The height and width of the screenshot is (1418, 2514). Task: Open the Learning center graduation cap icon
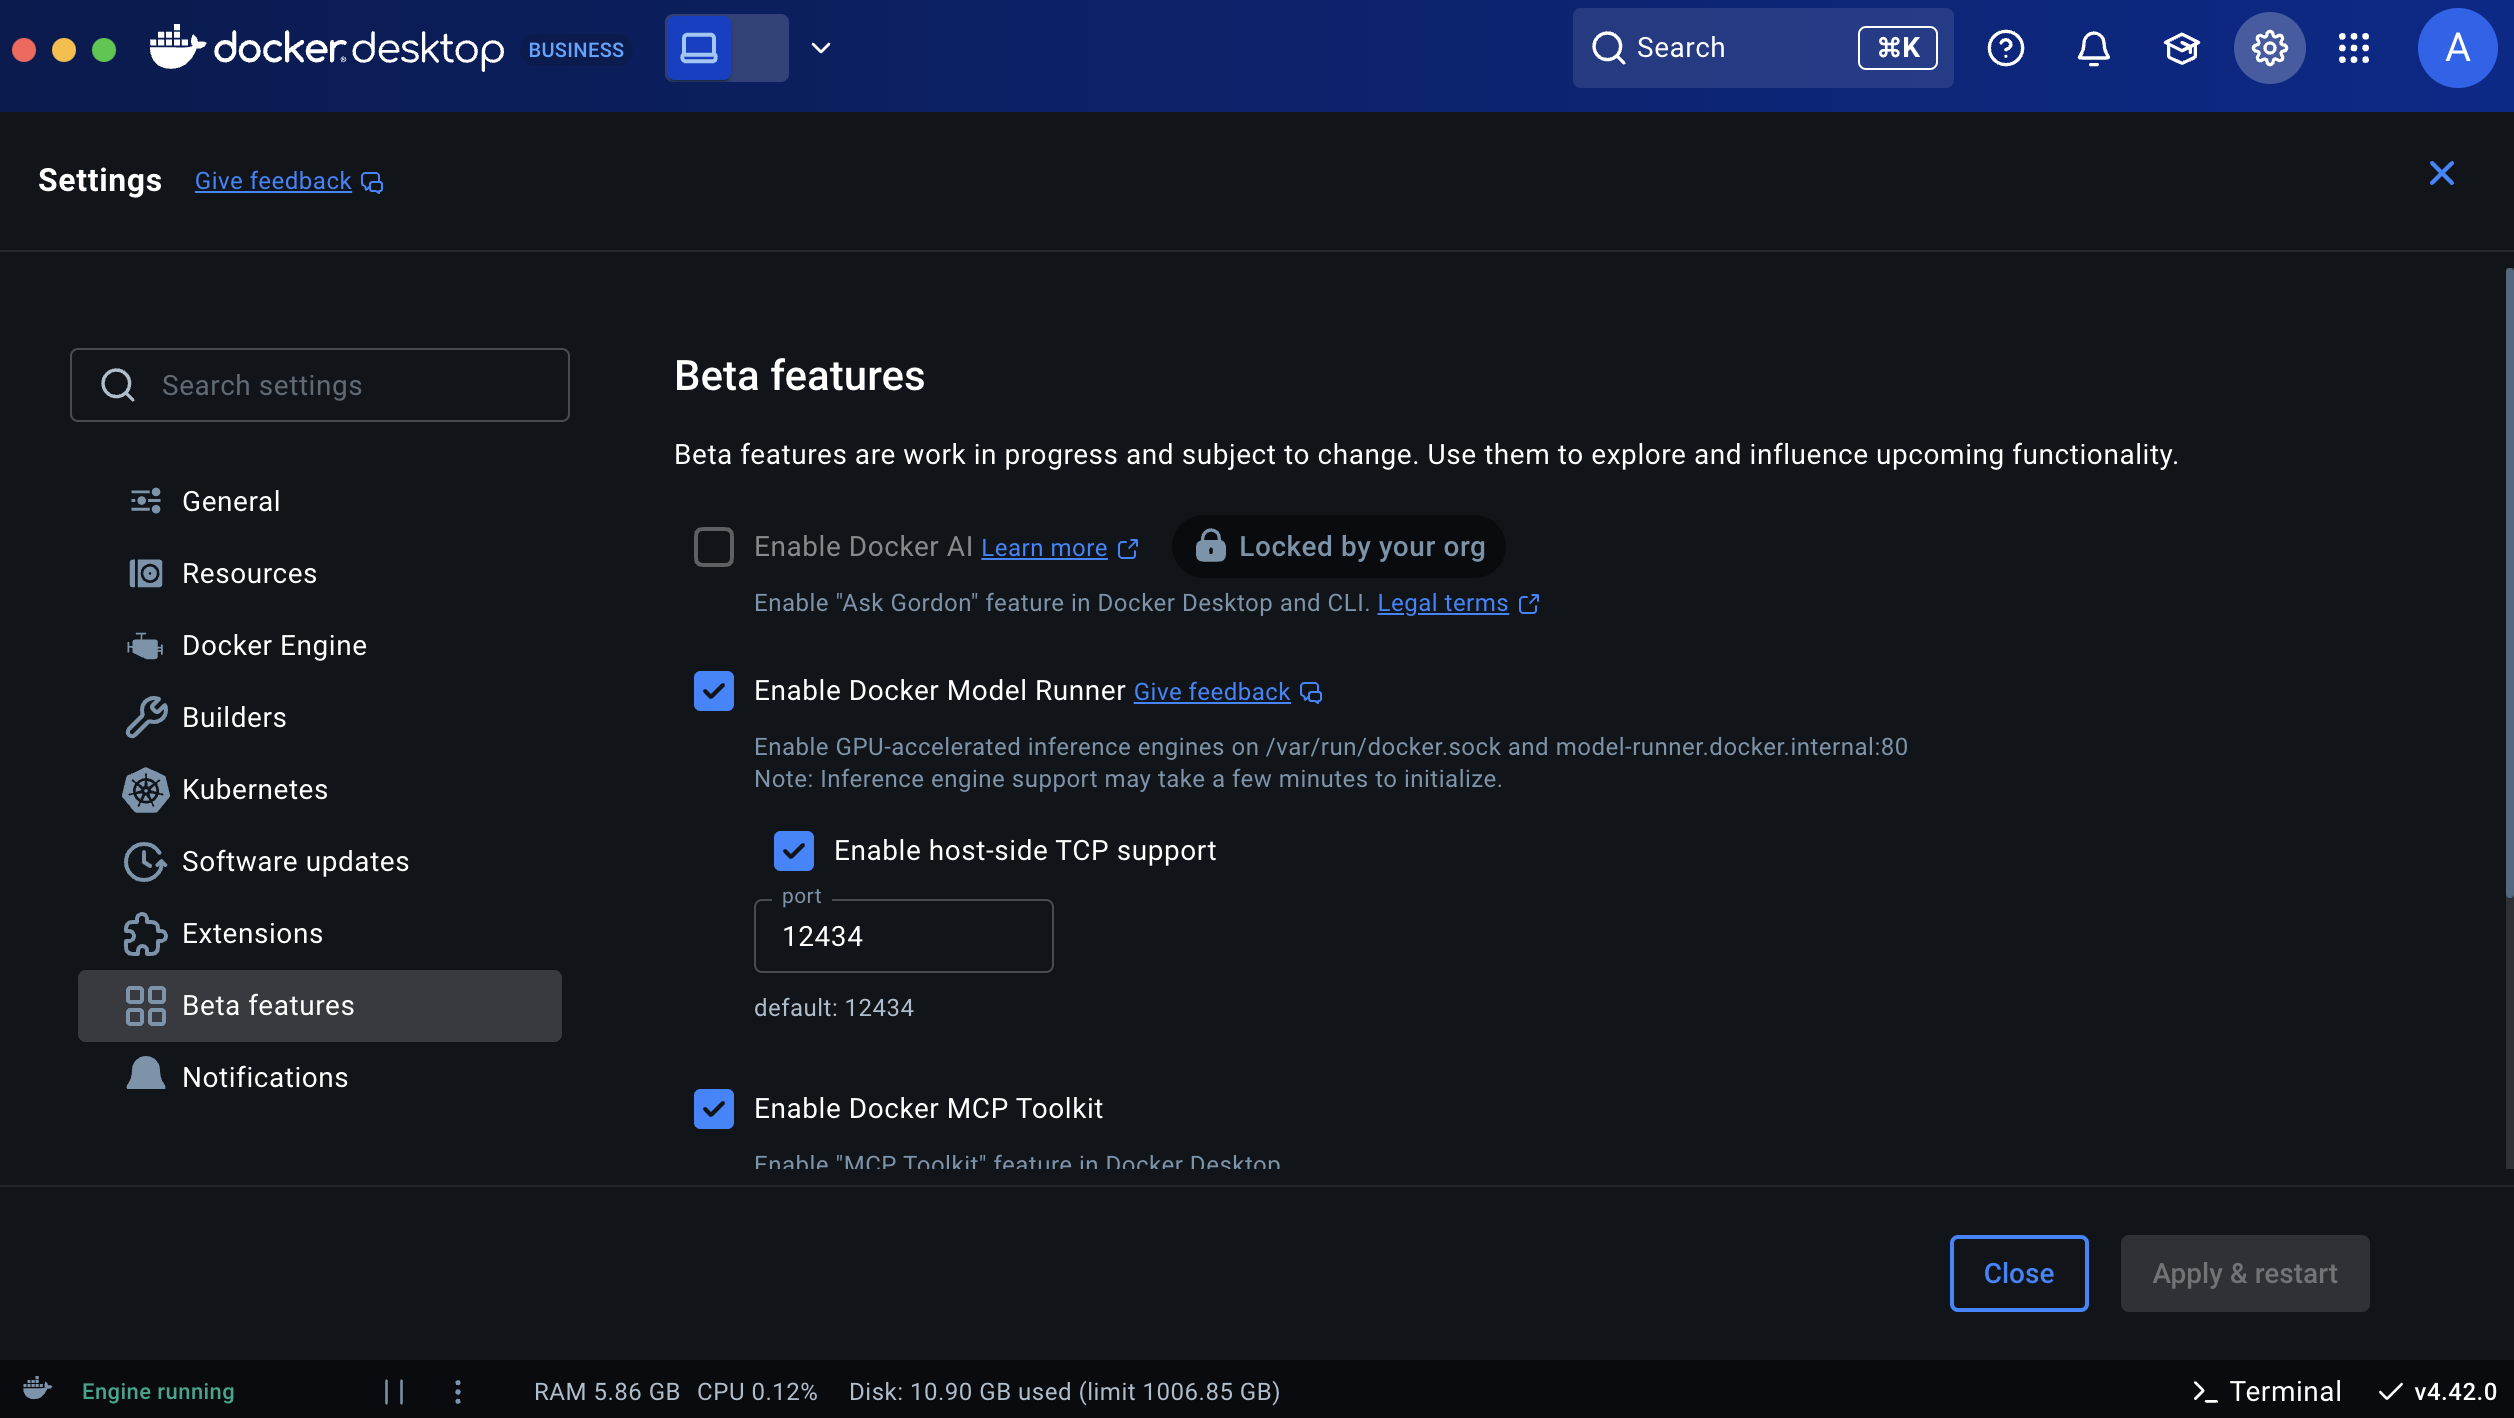click(2181, 48)
